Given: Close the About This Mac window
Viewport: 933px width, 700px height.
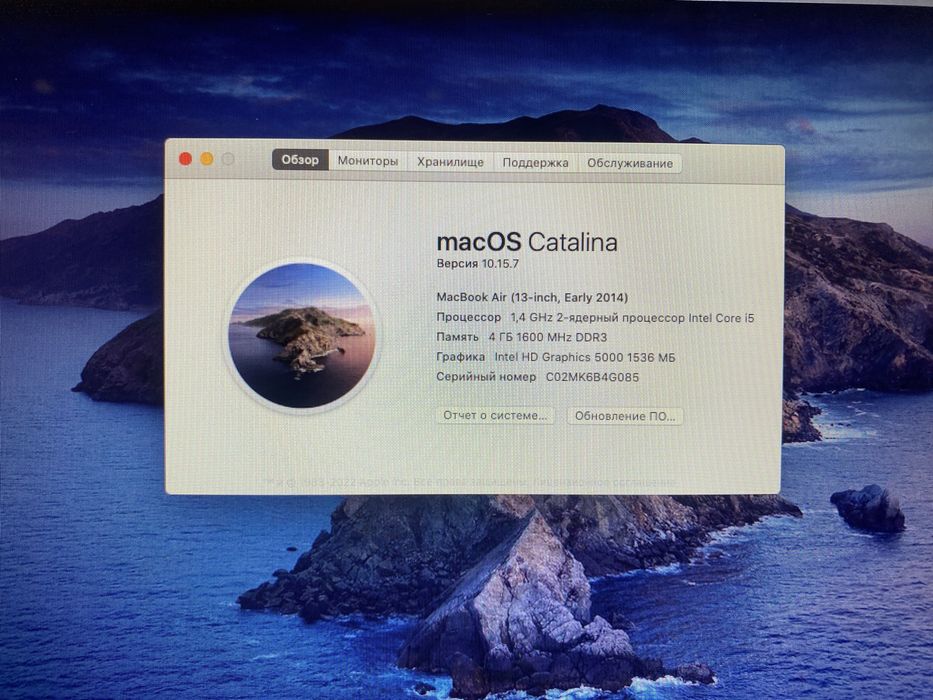Looking at the screenshot, I should [186, 159].
